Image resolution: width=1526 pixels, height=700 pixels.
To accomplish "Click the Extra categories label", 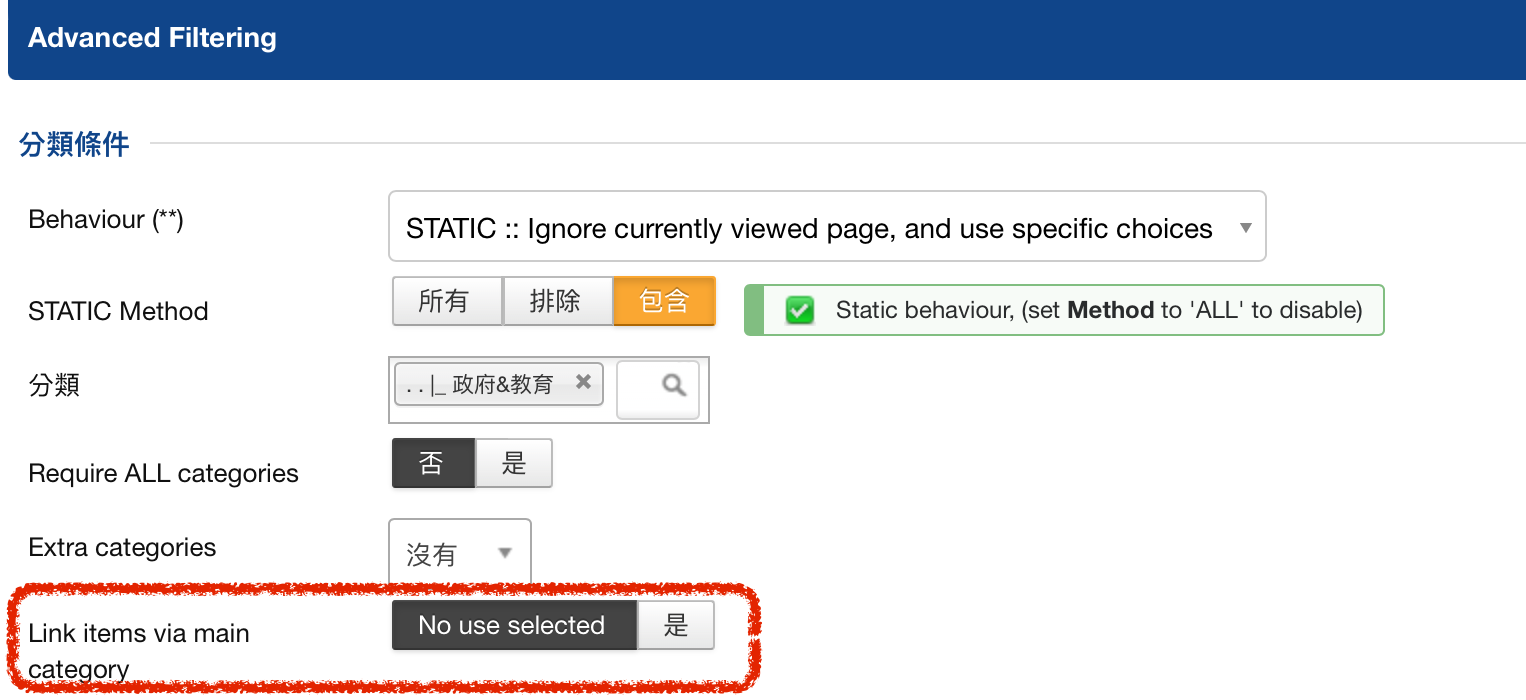I will click(122, 547).
